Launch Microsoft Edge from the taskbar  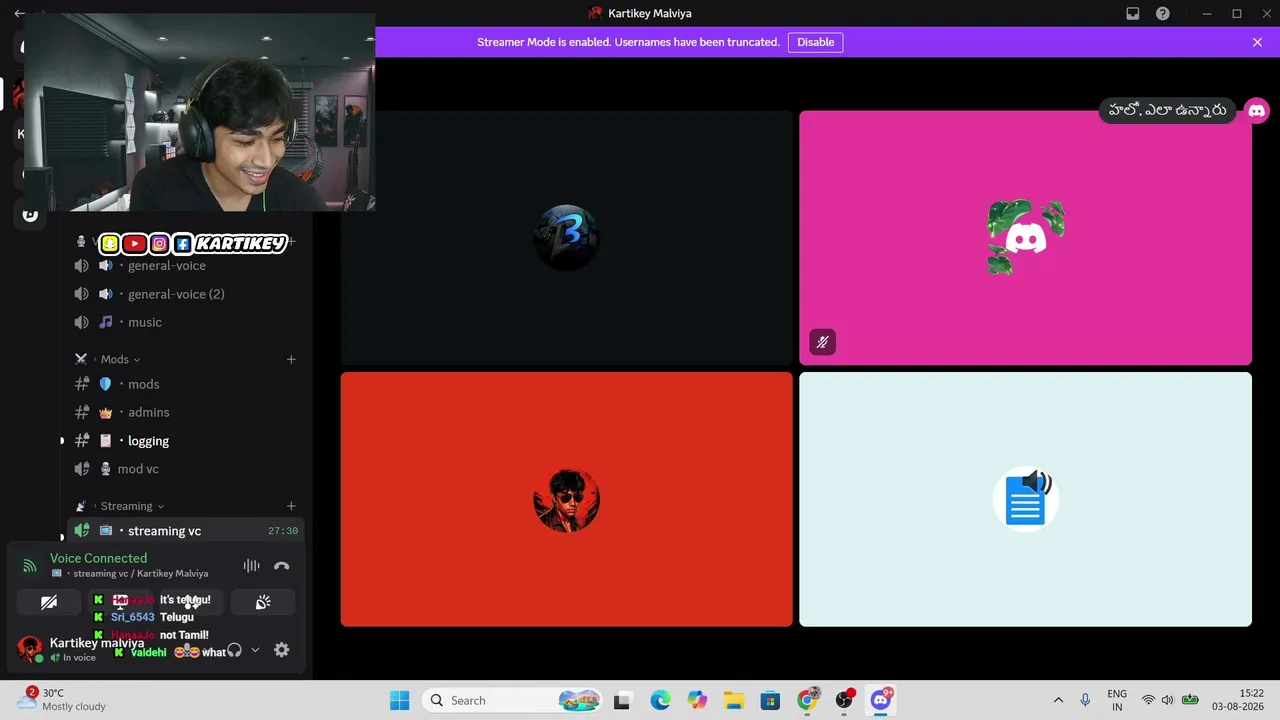(660, 700)
